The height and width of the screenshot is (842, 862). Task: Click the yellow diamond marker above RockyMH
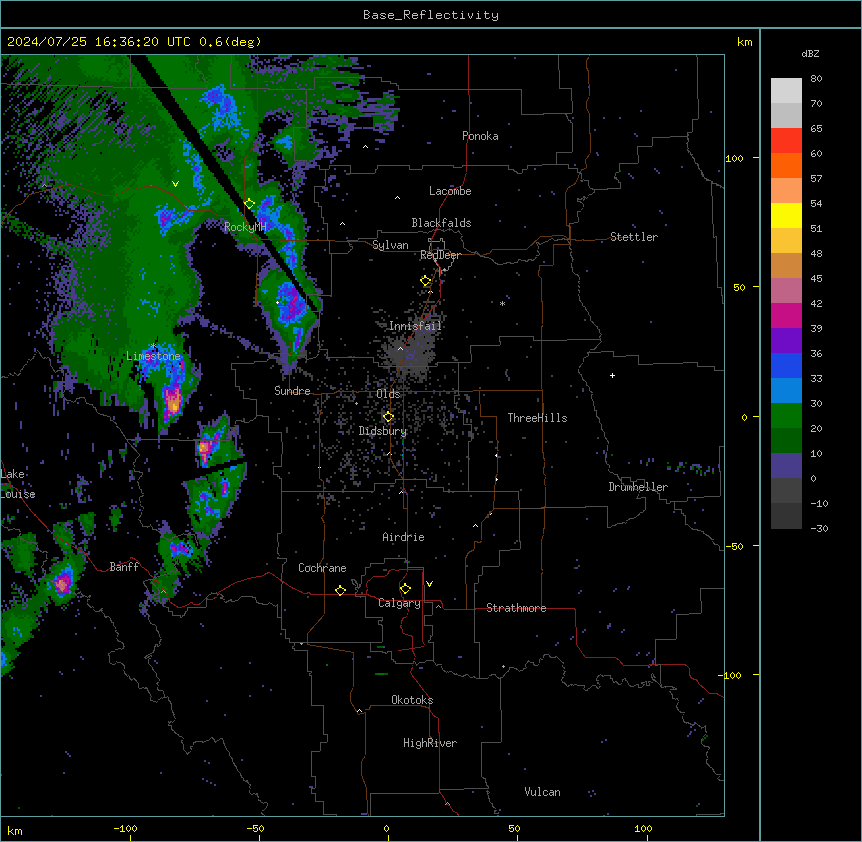coord(249,204)
